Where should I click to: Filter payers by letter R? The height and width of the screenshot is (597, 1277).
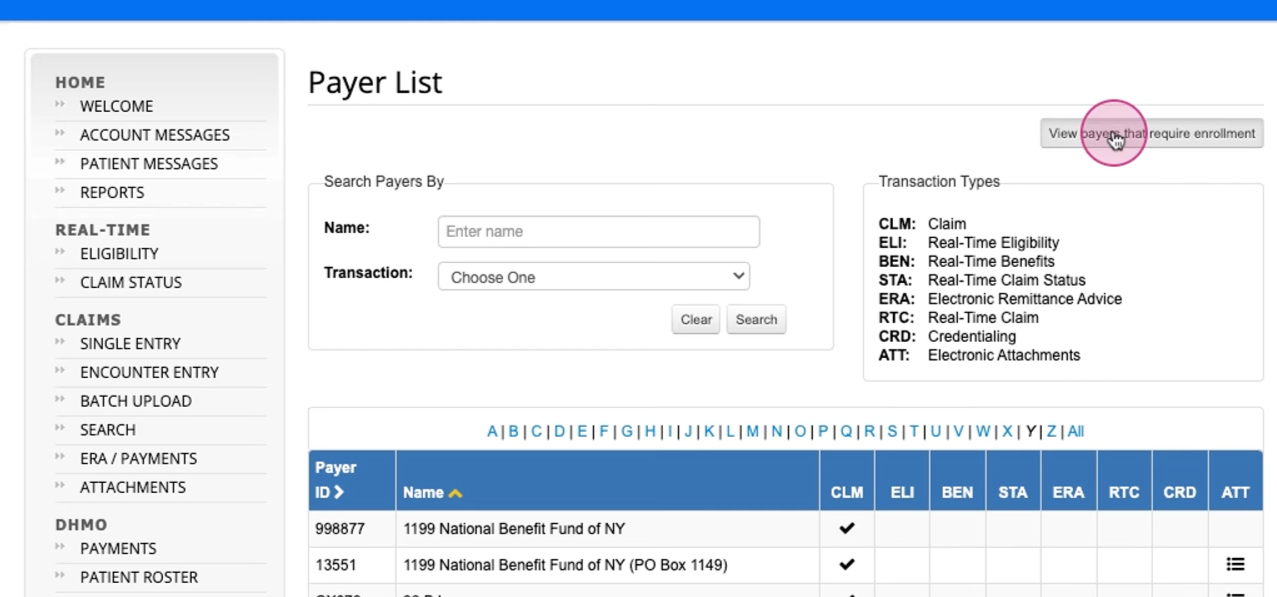869,432
